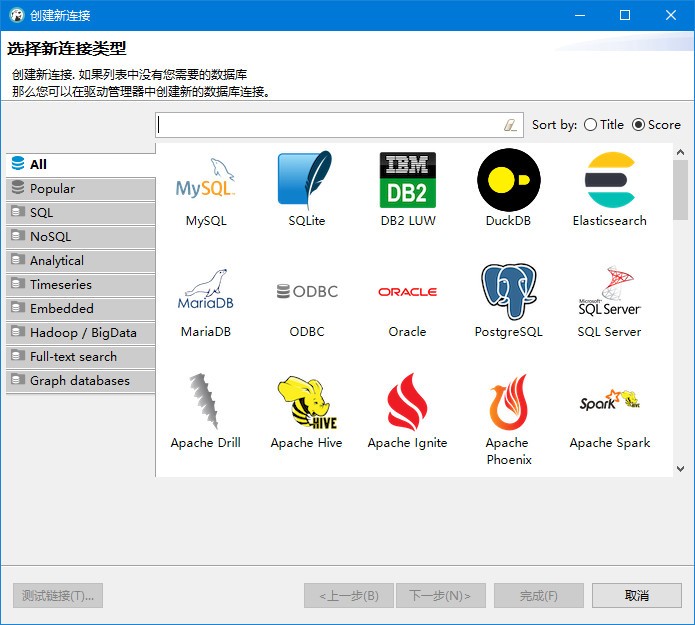Click the 上一步(B) back button

pyautogui.click(x=349, y=595)
